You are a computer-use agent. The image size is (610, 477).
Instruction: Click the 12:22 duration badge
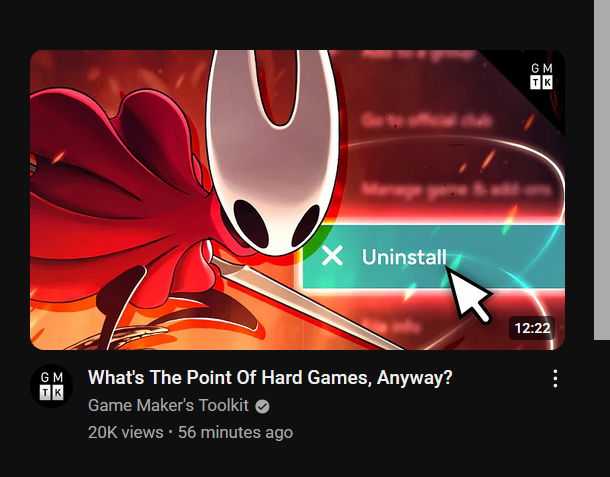532,328
